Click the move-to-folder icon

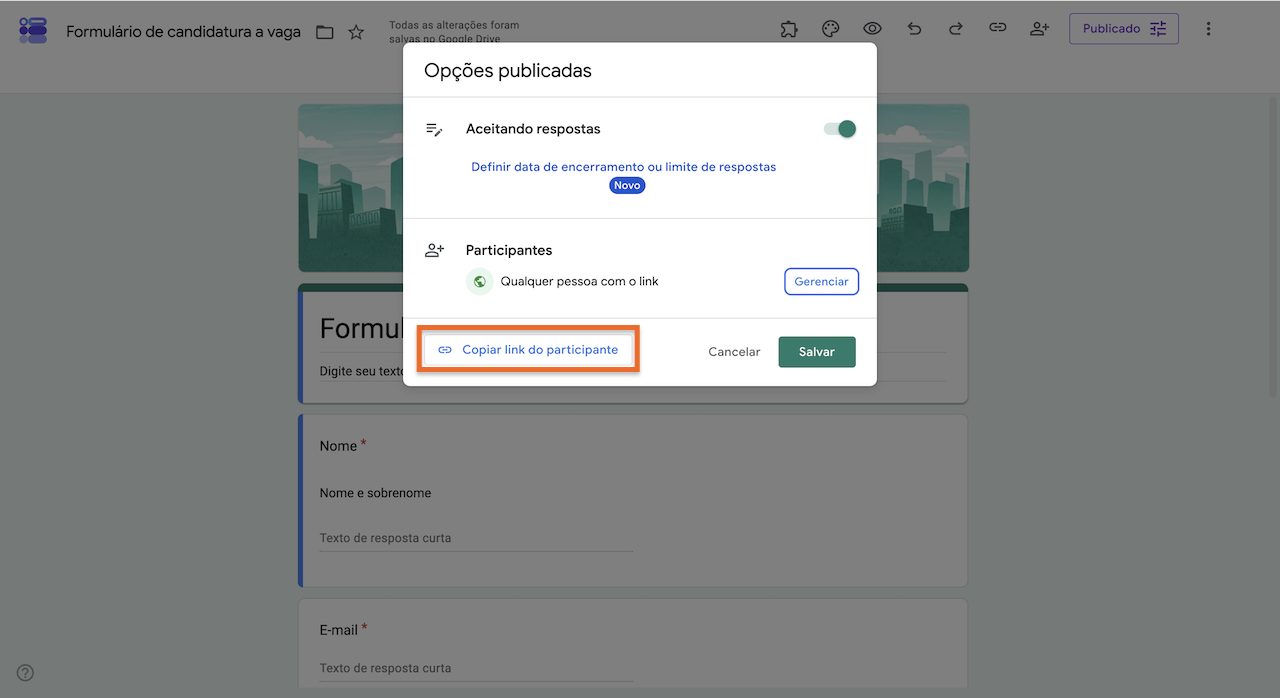pos(325,32)
